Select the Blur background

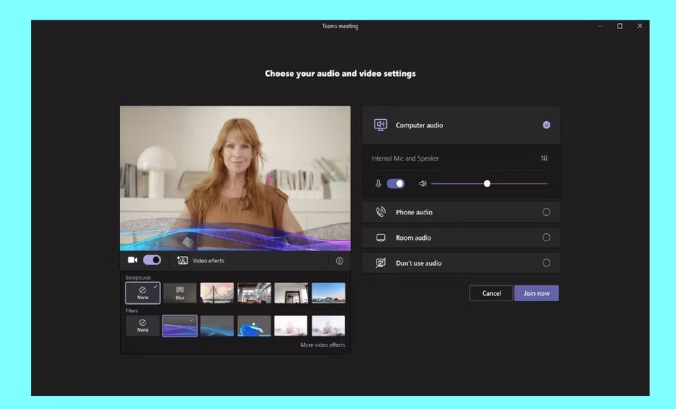pyautogui.click(x=180, y=293)
